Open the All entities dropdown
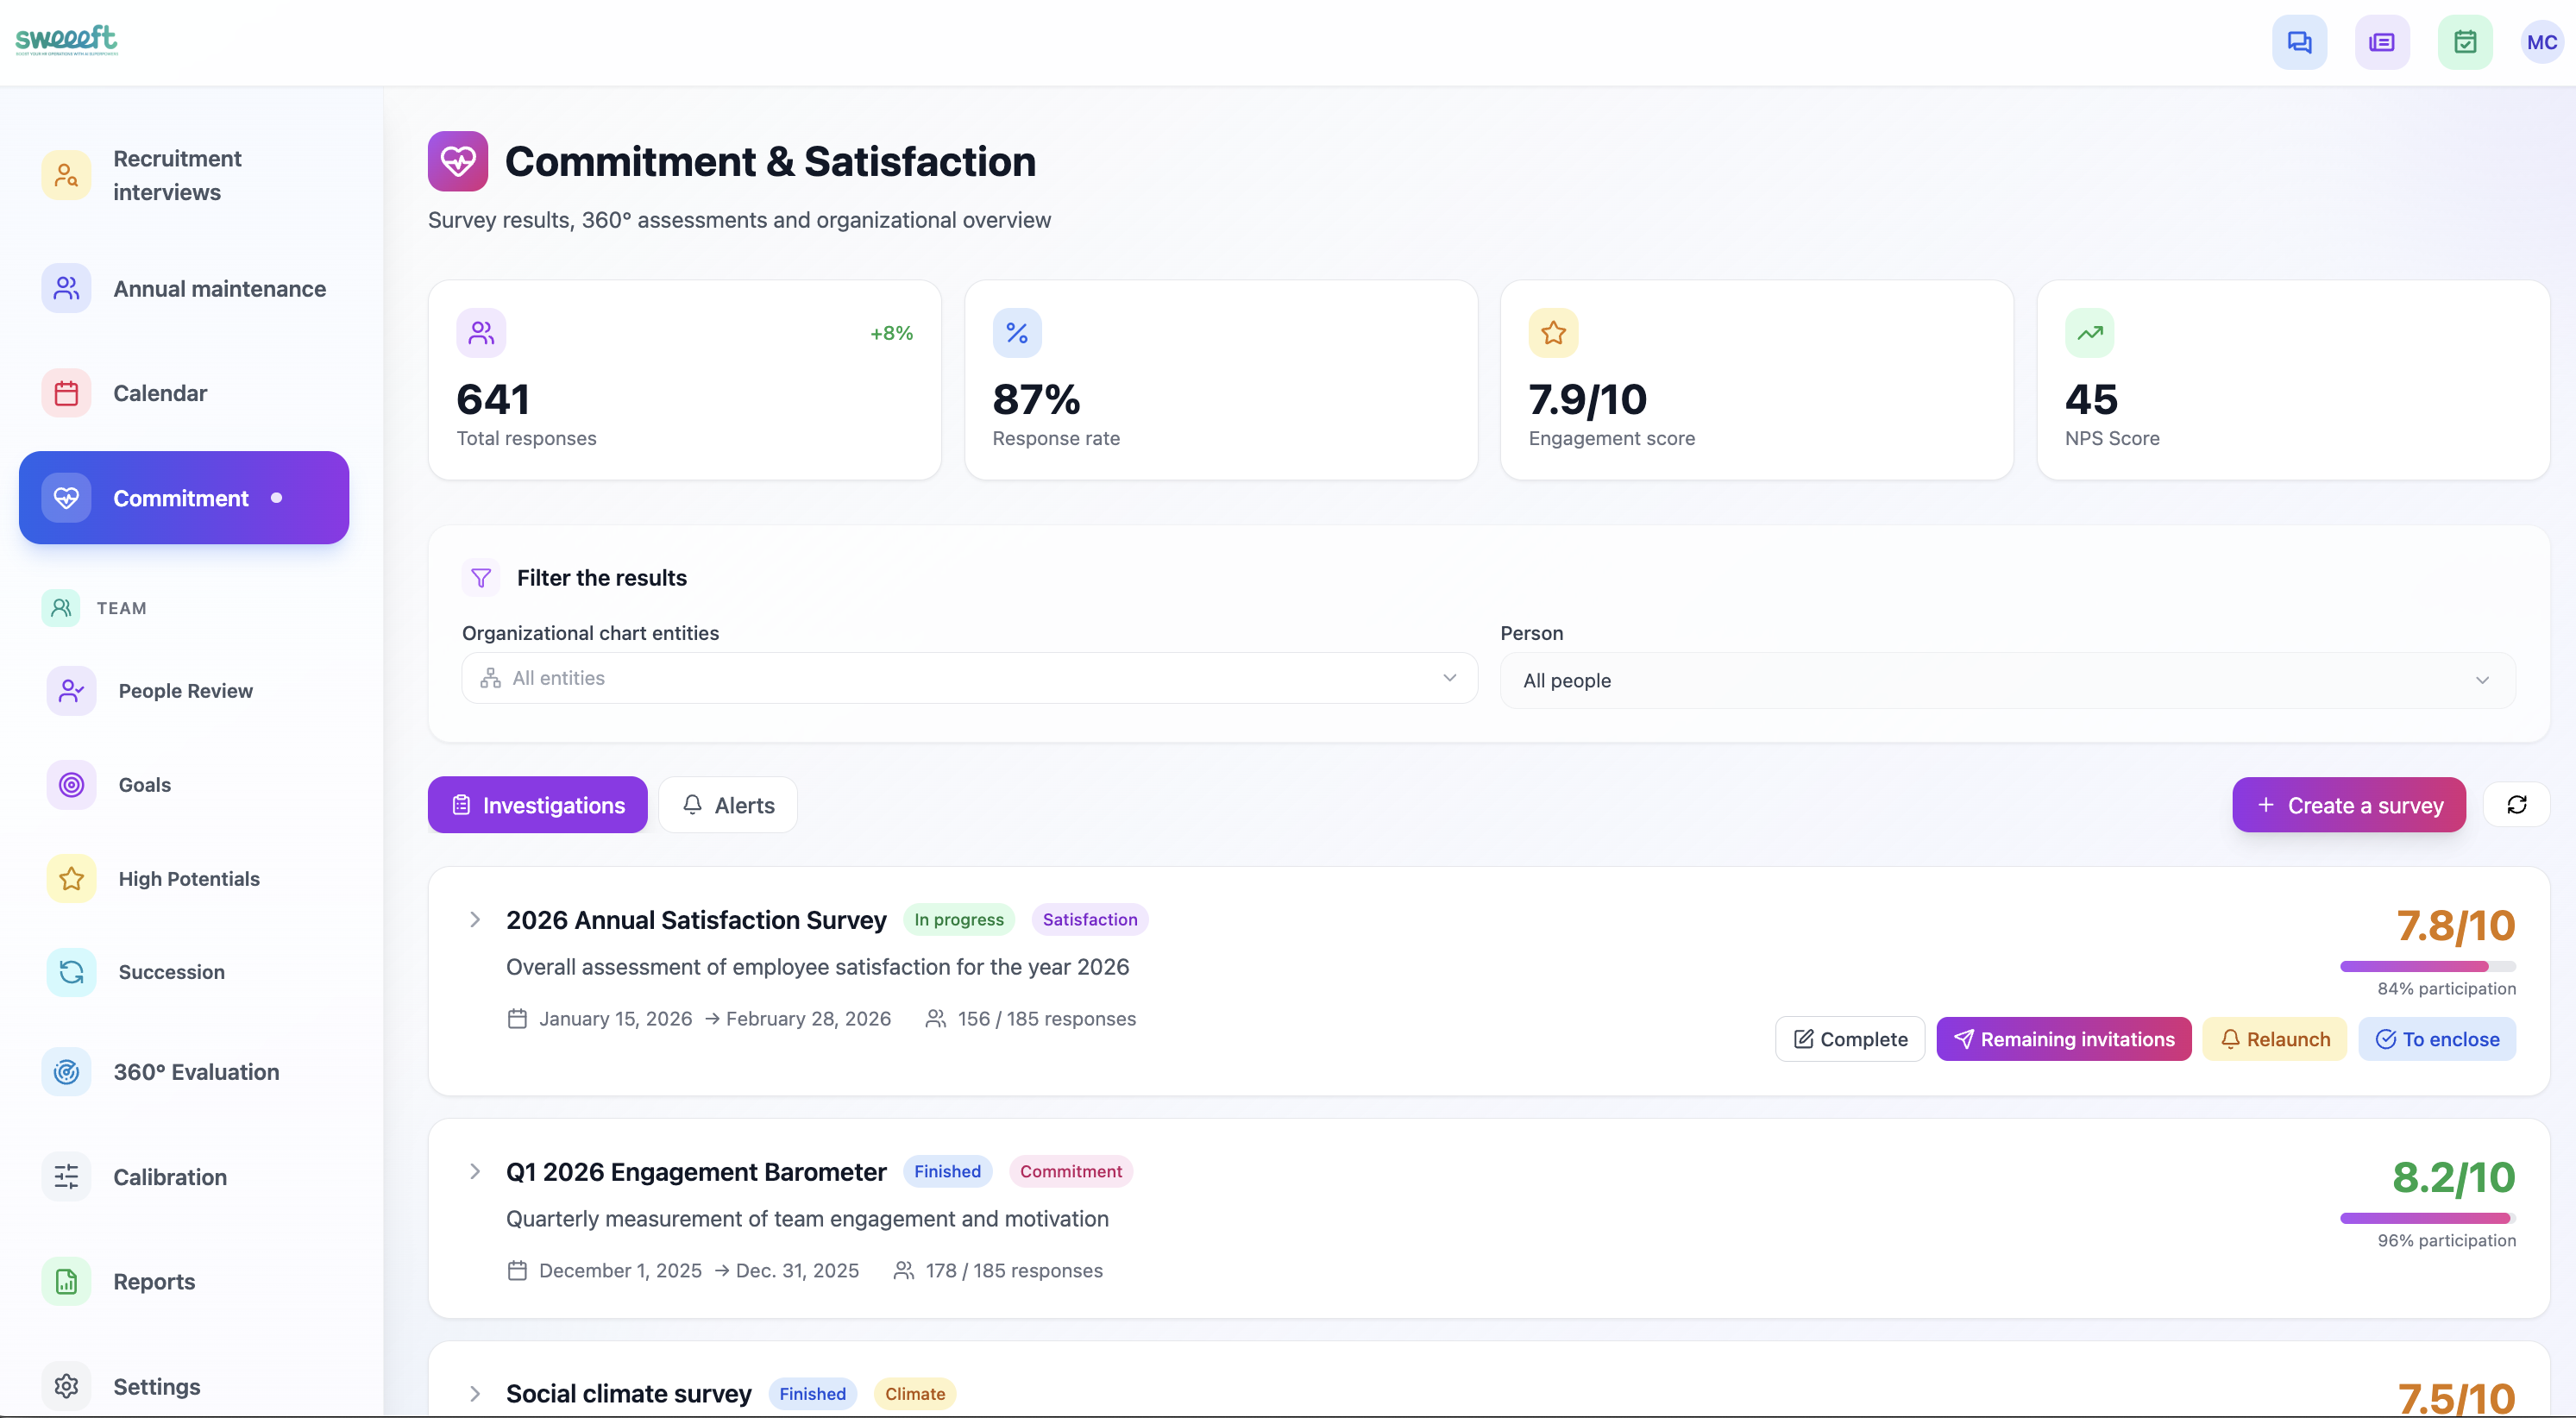 pyautogui.click(x=968, y=678)
